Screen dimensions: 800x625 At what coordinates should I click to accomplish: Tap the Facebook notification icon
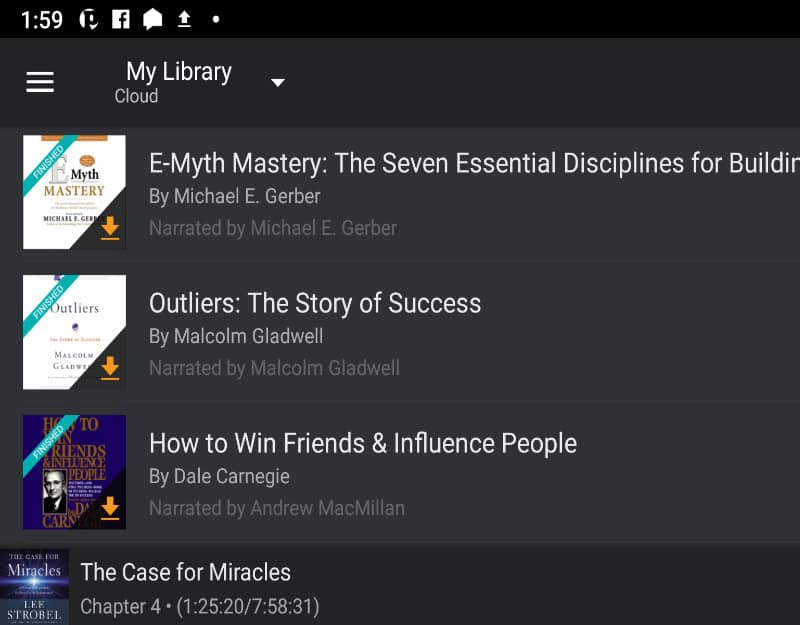point(121,19)
